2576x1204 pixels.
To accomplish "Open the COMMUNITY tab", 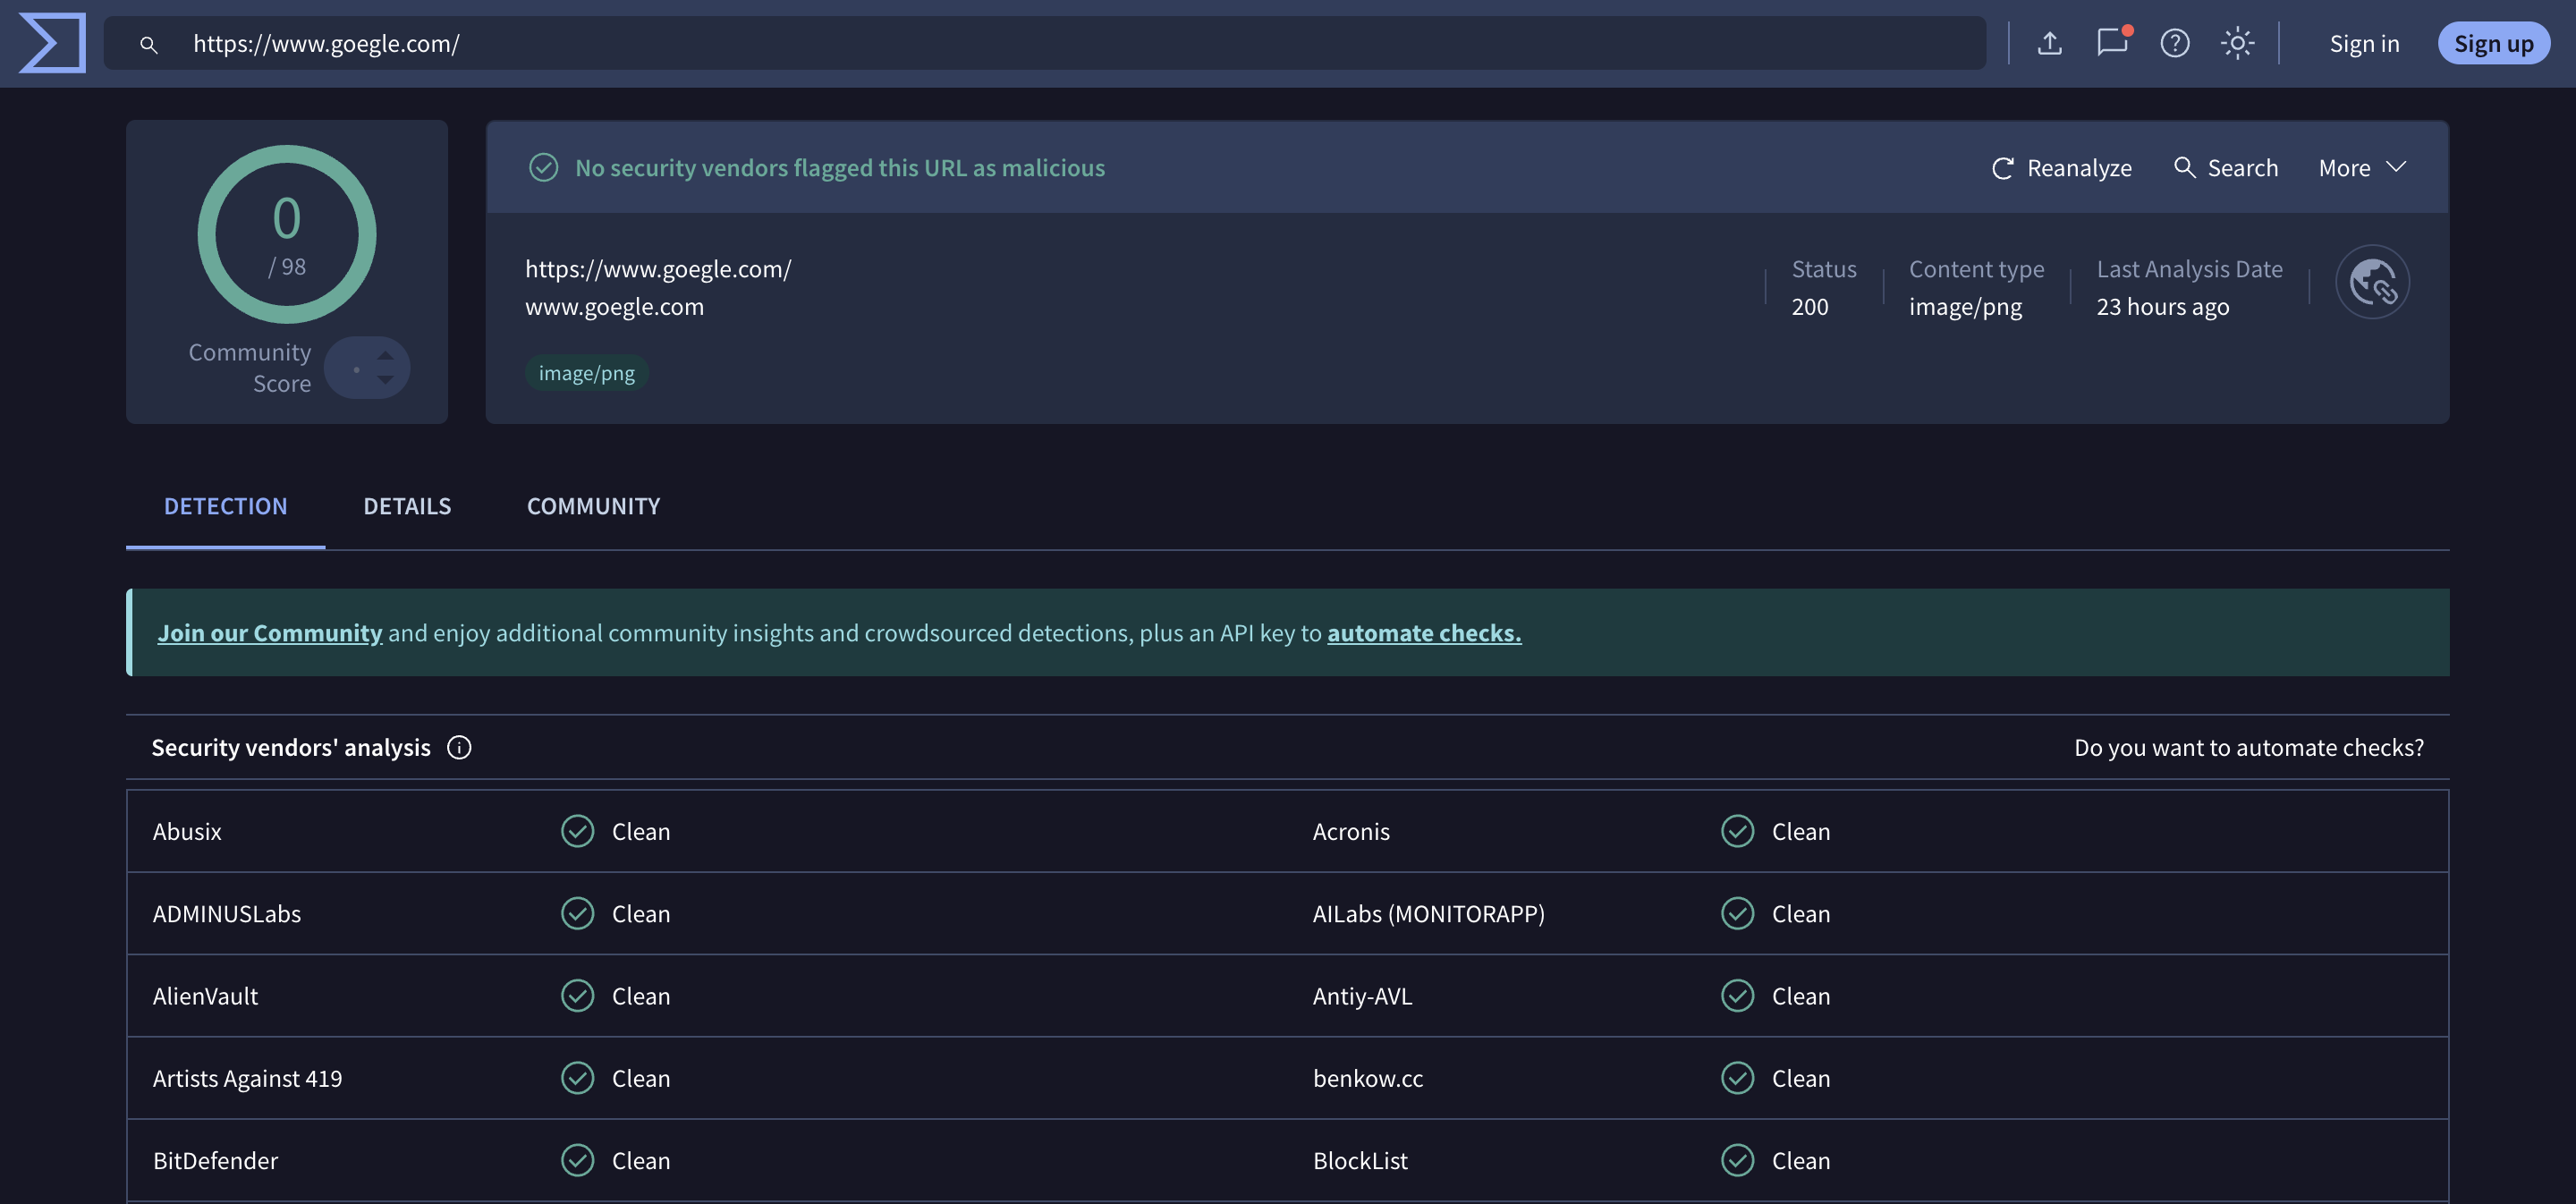I will [593, 506].
